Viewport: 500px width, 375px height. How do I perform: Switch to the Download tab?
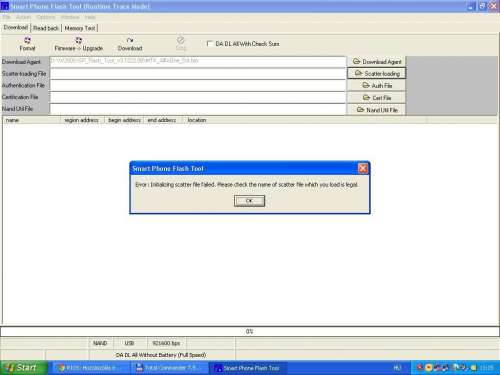tap(15, 28)
